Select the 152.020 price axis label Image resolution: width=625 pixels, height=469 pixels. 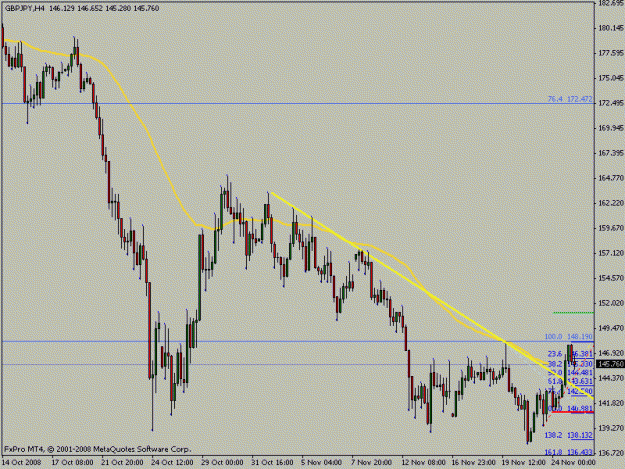(611, 303)
